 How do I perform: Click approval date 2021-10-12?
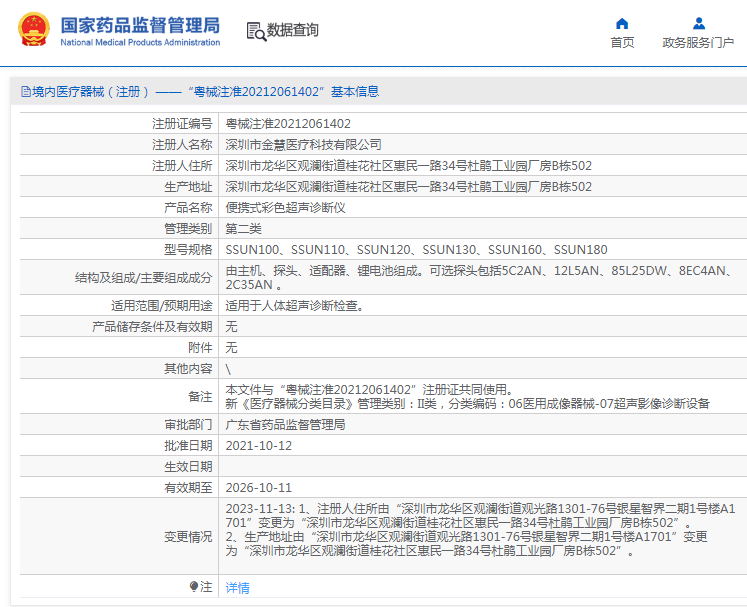tap(258, 445)
